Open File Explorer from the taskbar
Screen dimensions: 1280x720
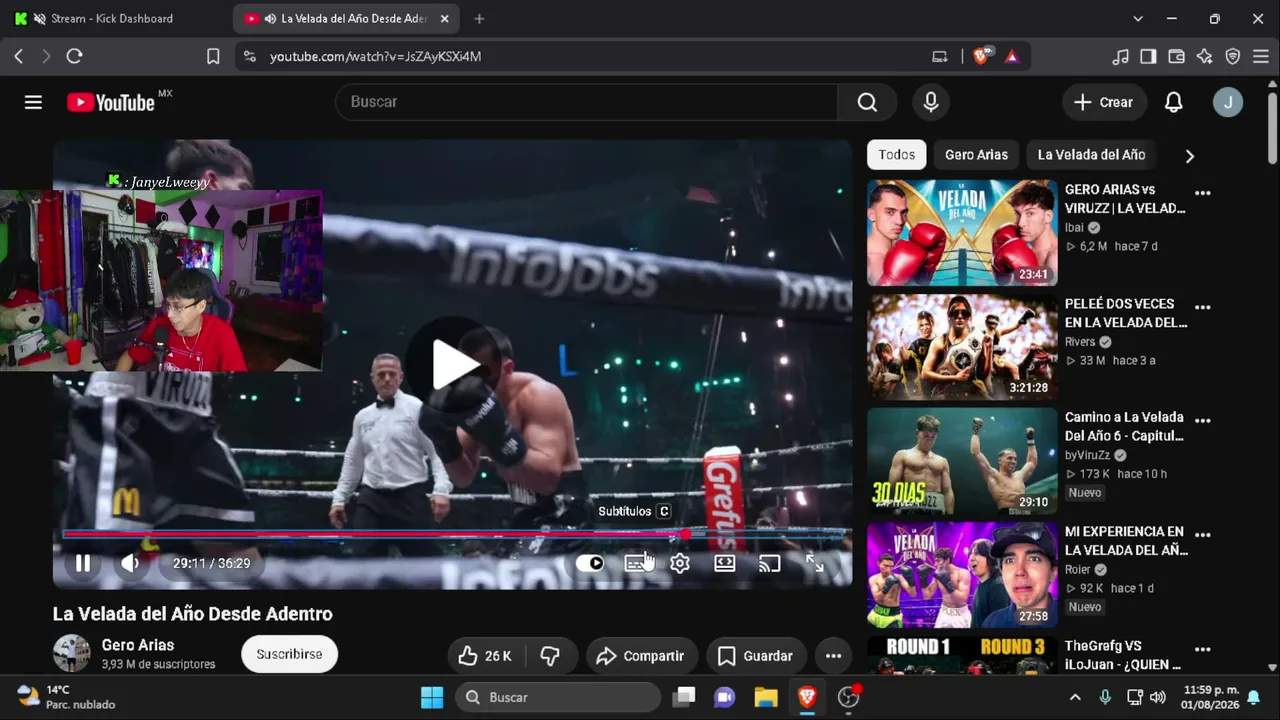pyautogui.click(x=766, y=697)
